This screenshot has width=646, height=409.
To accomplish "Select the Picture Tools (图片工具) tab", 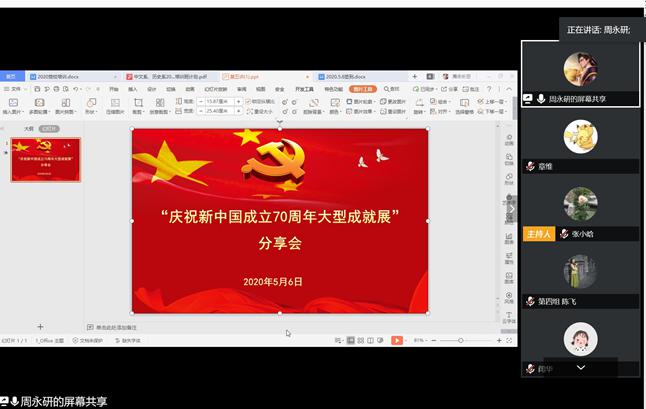I will (x=363, y=89).
